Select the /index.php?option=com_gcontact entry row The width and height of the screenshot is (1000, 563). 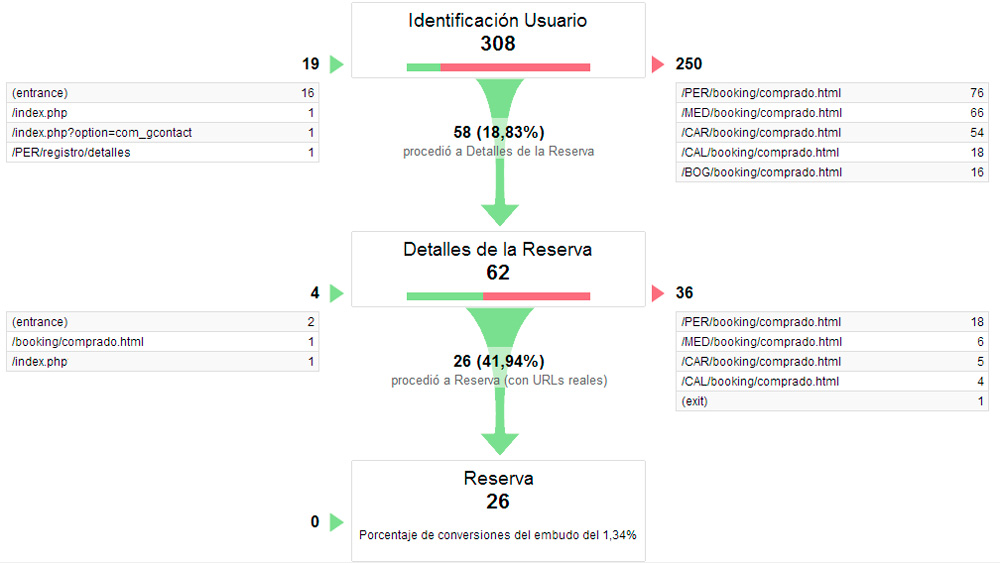click(x=162, y=133)
